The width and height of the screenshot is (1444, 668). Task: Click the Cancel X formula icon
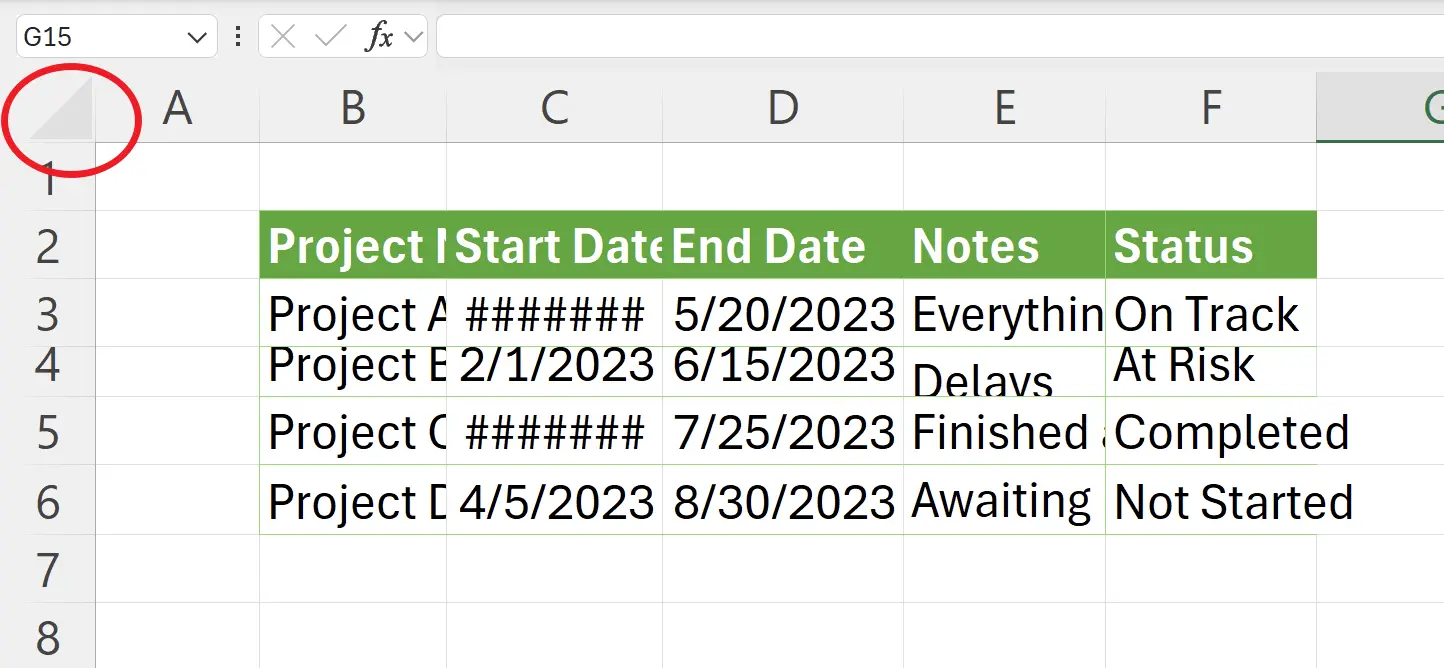(284, 37)
